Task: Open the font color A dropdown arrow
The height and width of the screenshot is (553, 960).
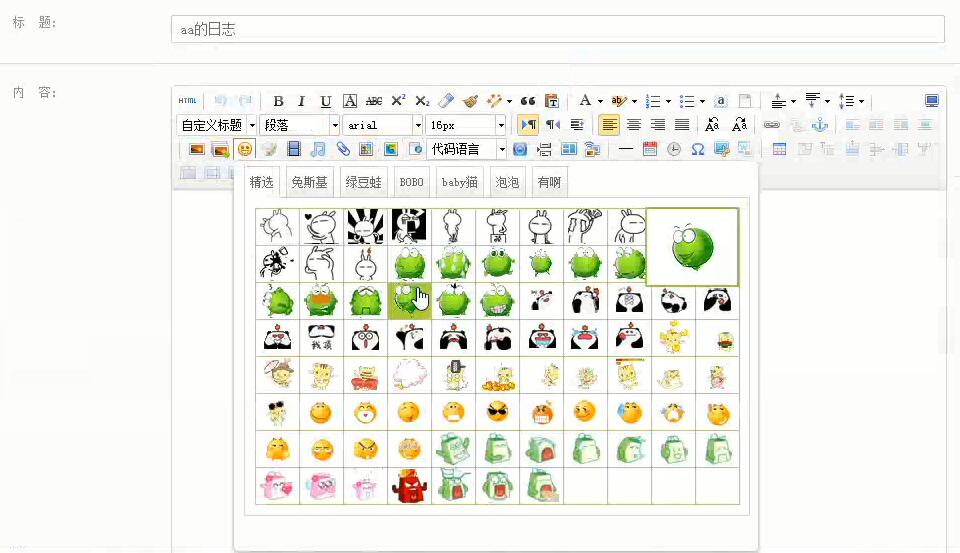Action: point(601,102)
